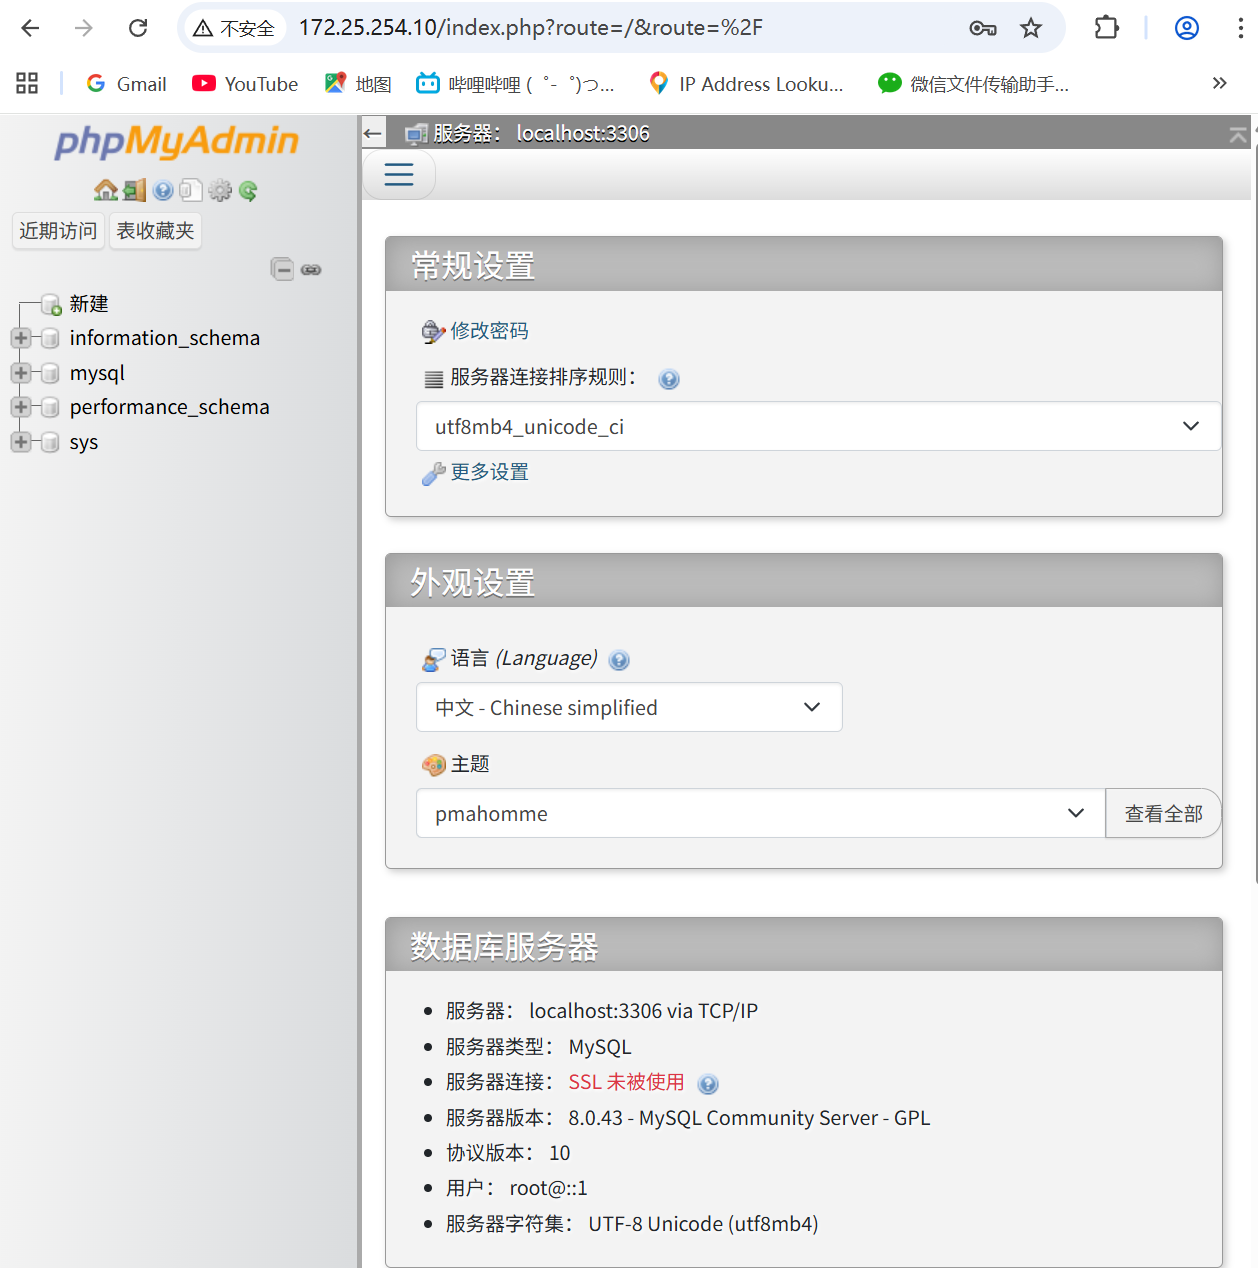This screenshot has height=1268, width=1258.
Task: Open the mysql database link
Action: click(97, 373)
